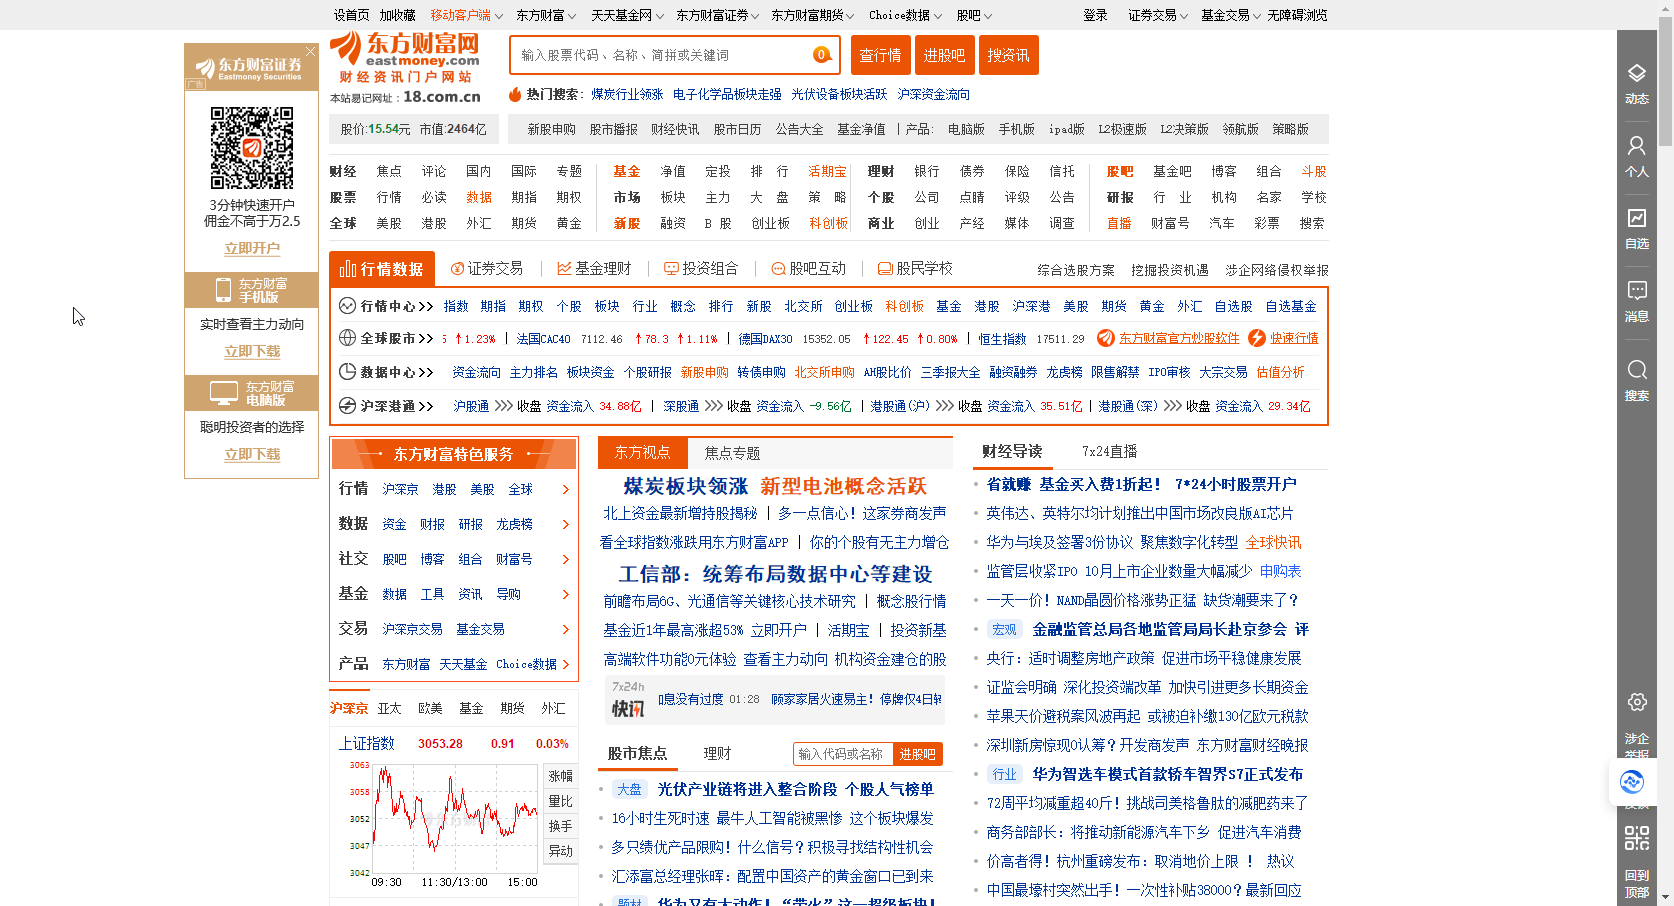1674x906 pixels.
Task: Click 全球股市 globe icon header
Action: pos(385,338)
